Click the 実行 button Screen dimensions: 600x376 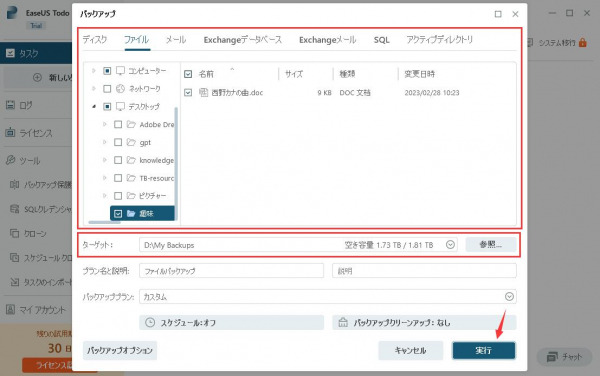[484, 350]
